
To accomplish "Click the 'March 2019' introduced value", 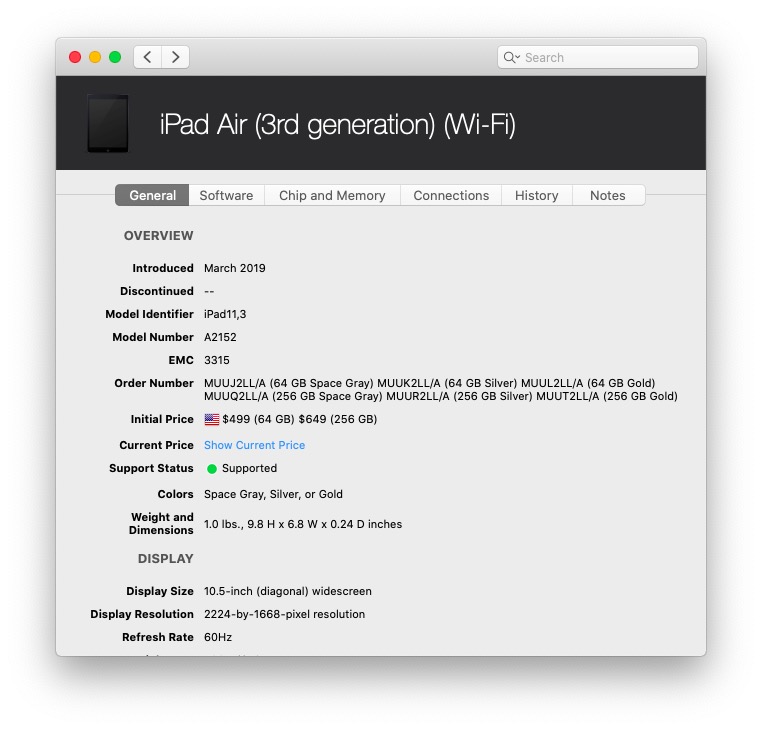I will click(235, 268).
